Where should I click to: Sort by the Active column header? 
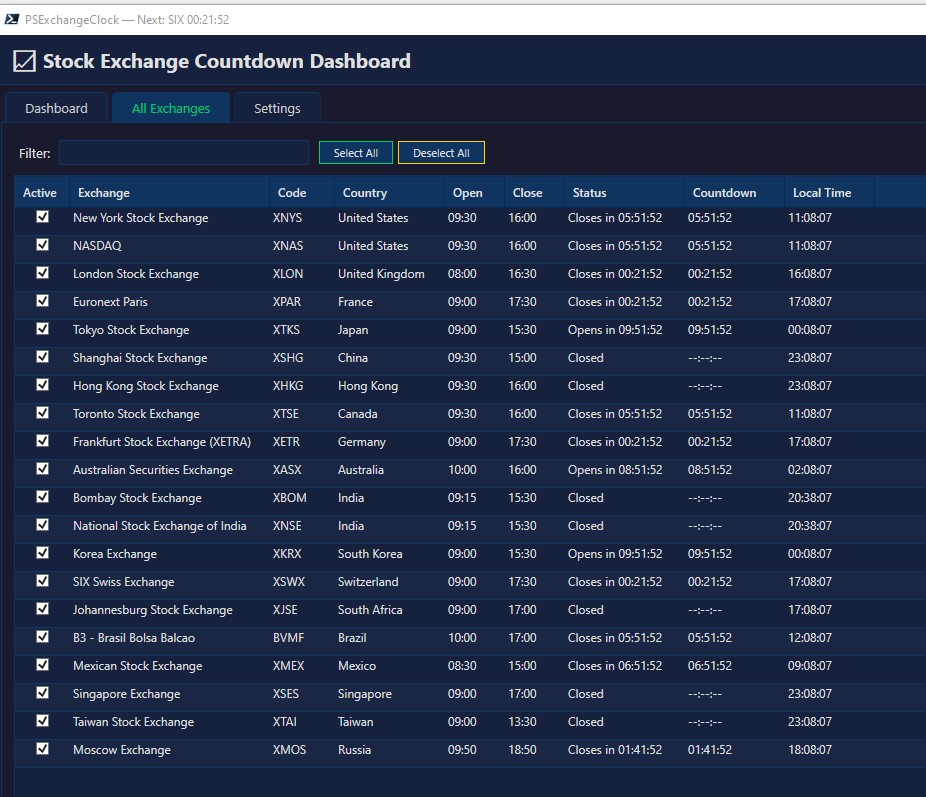(42, 192)
